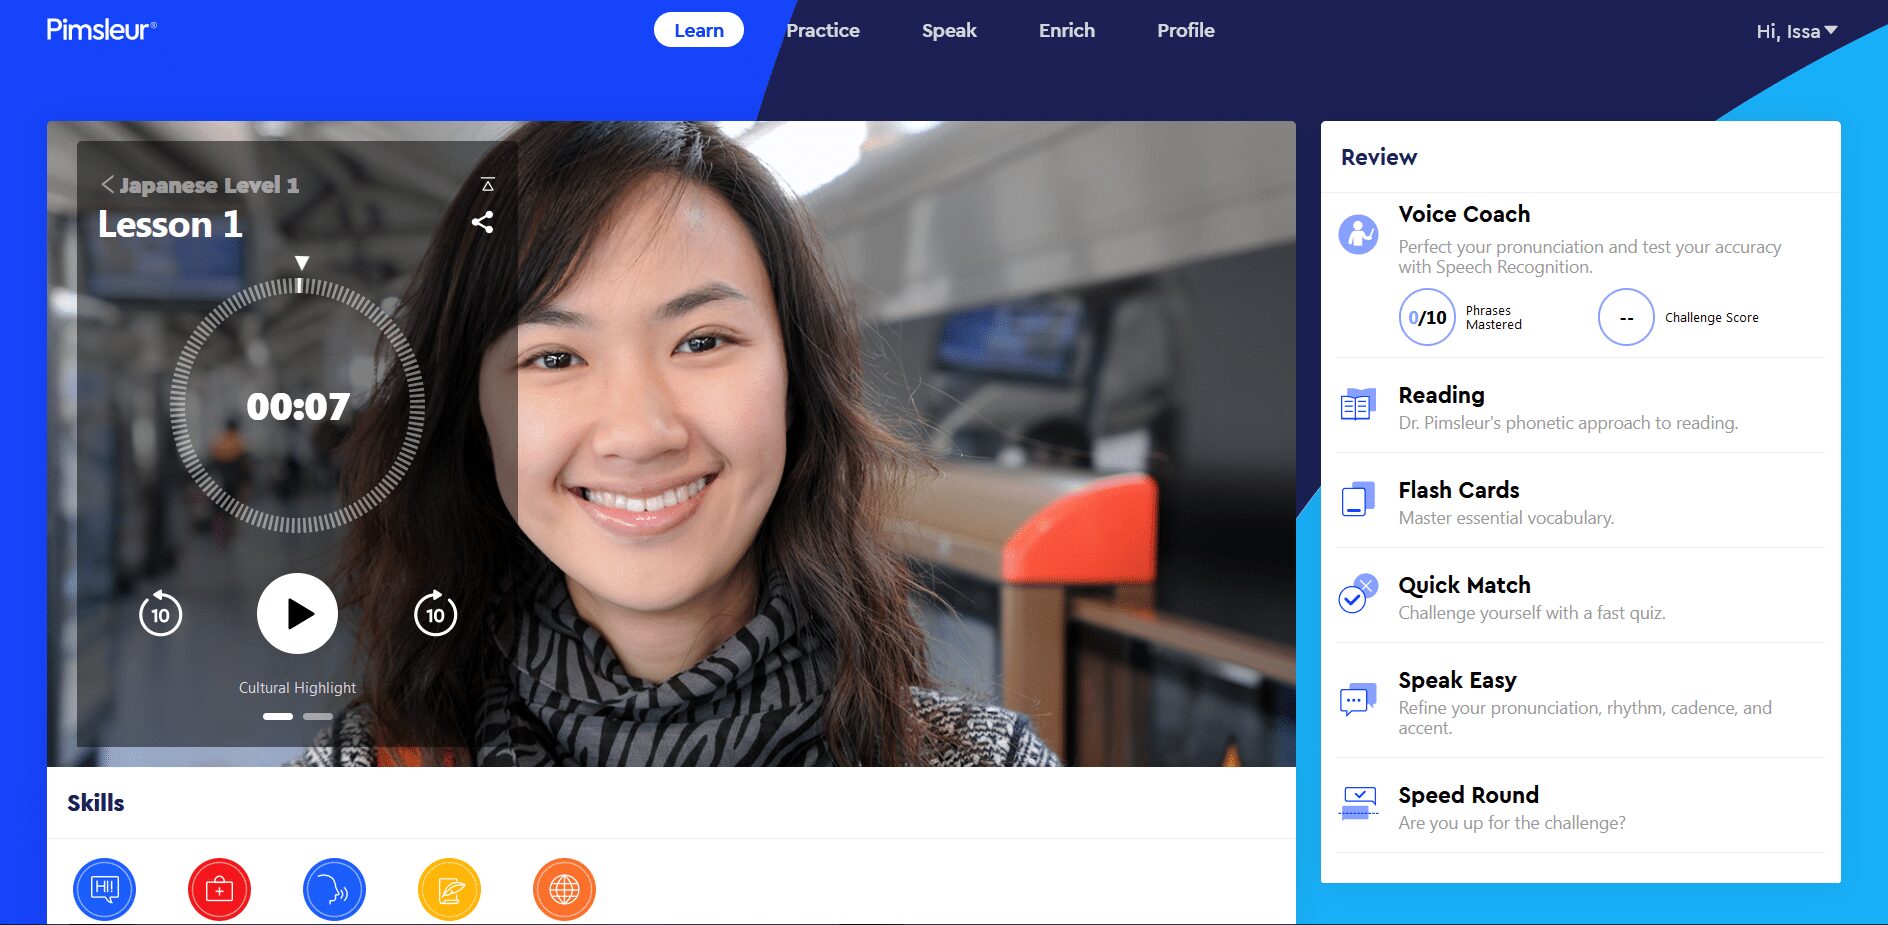Image resolution: width=1888 pixels, height=925 pixels.
Task: Open the Hi, Issa account dropdown
Action: click(x=1796, y=31)
